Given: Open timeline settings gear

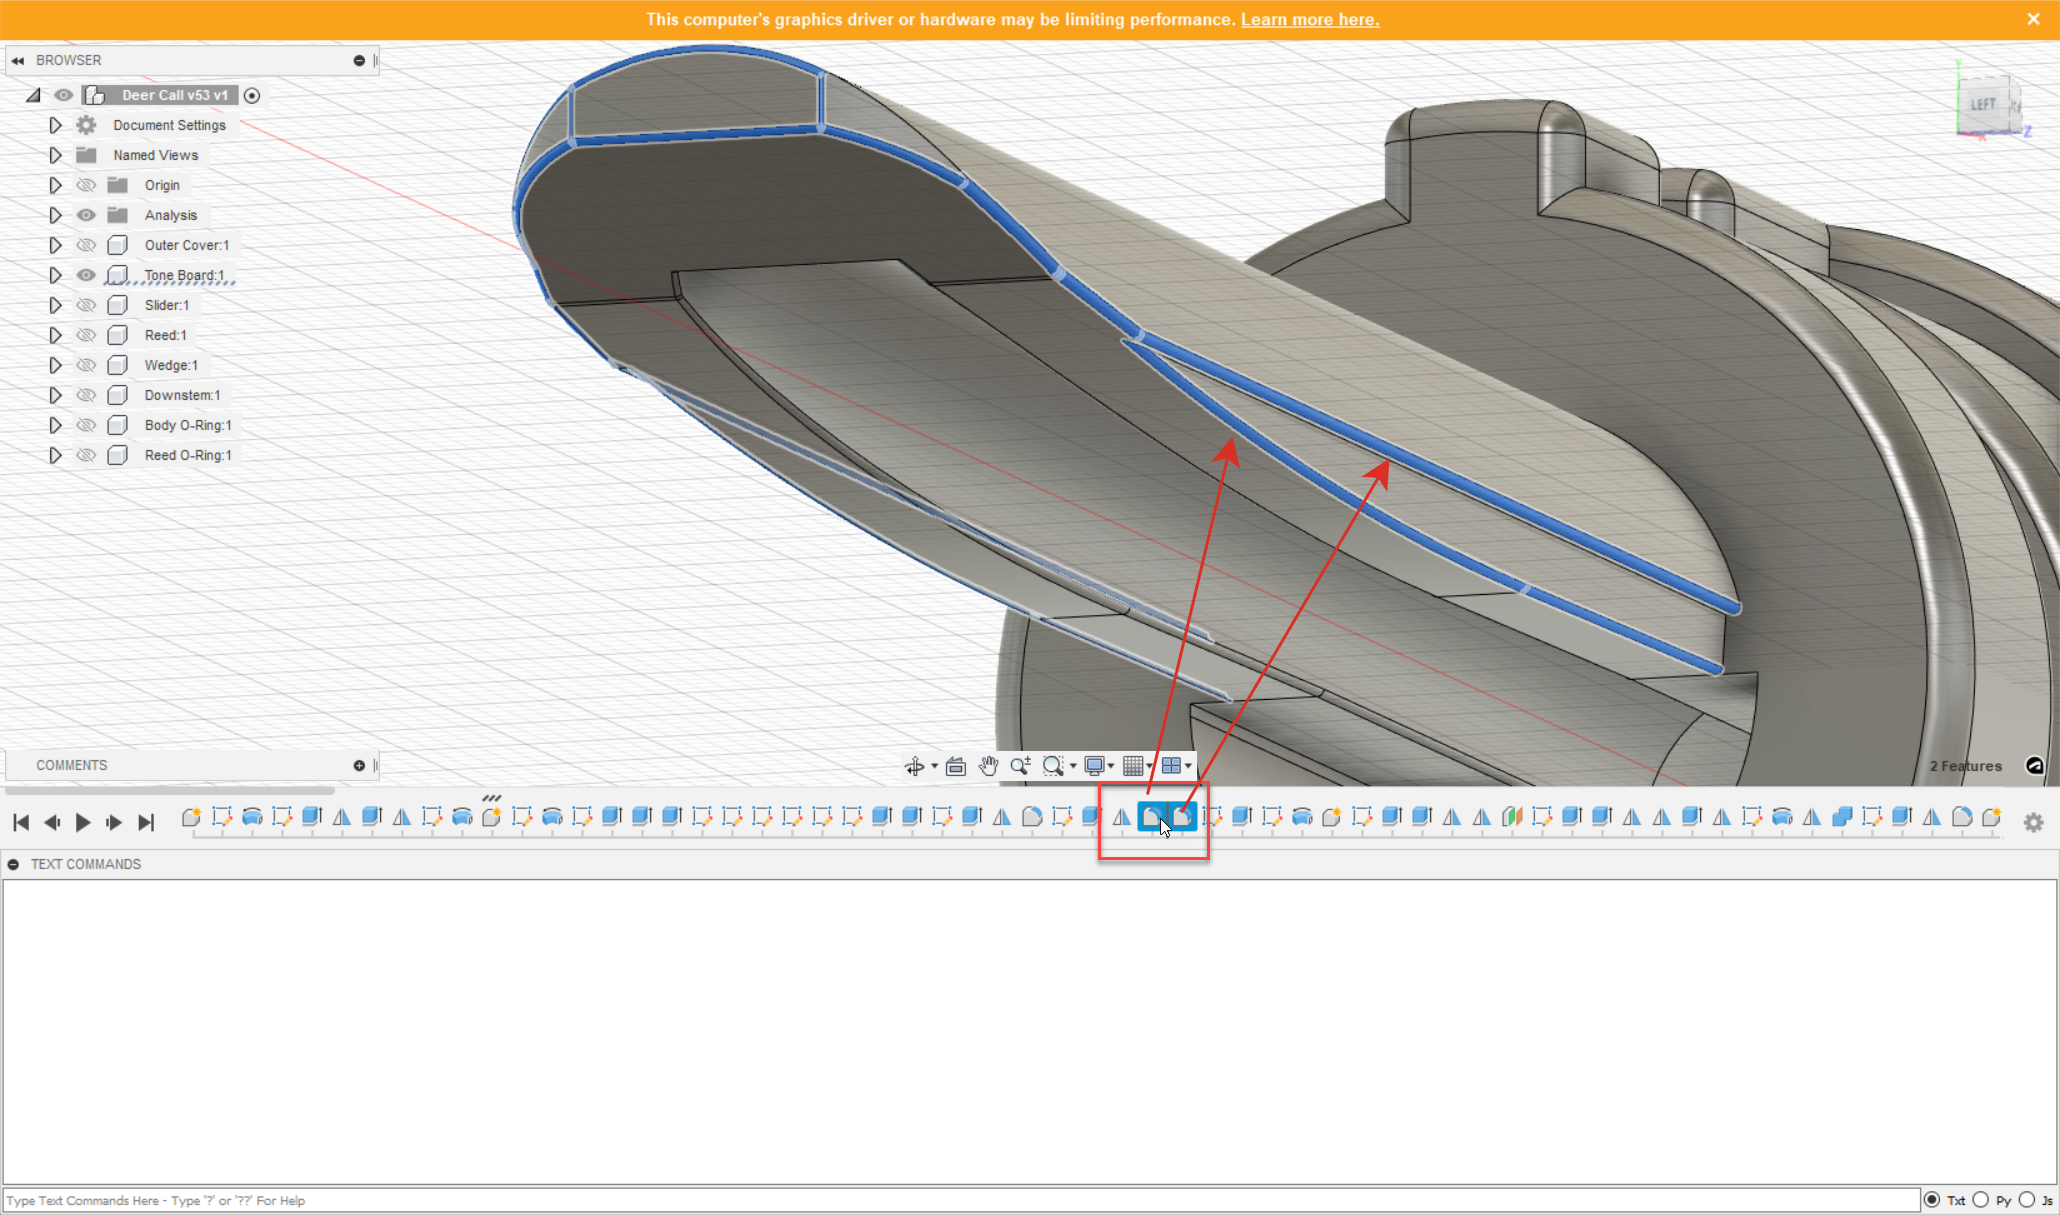Looking at the screenshot, I should [2033, 822].
